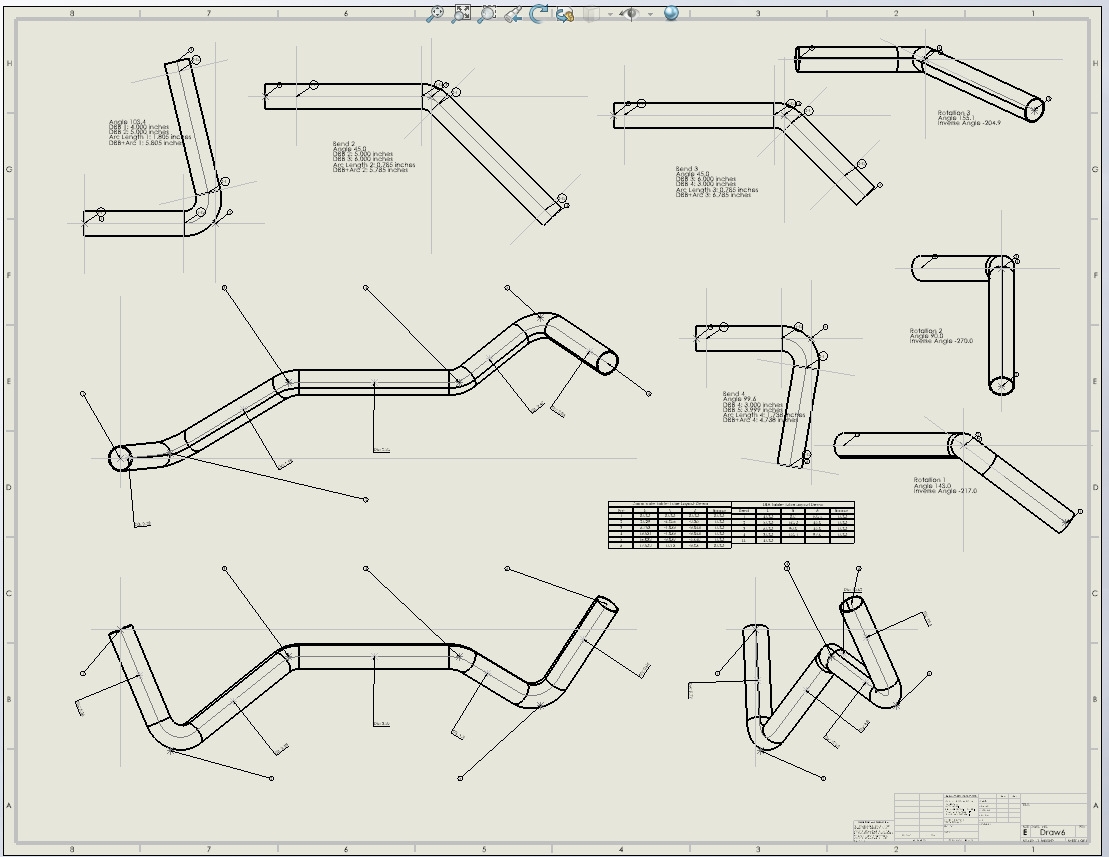Screen dimensions: 1109x857
Task: Click zone letter E on sheet border
Action: click(x=8, y=380)
